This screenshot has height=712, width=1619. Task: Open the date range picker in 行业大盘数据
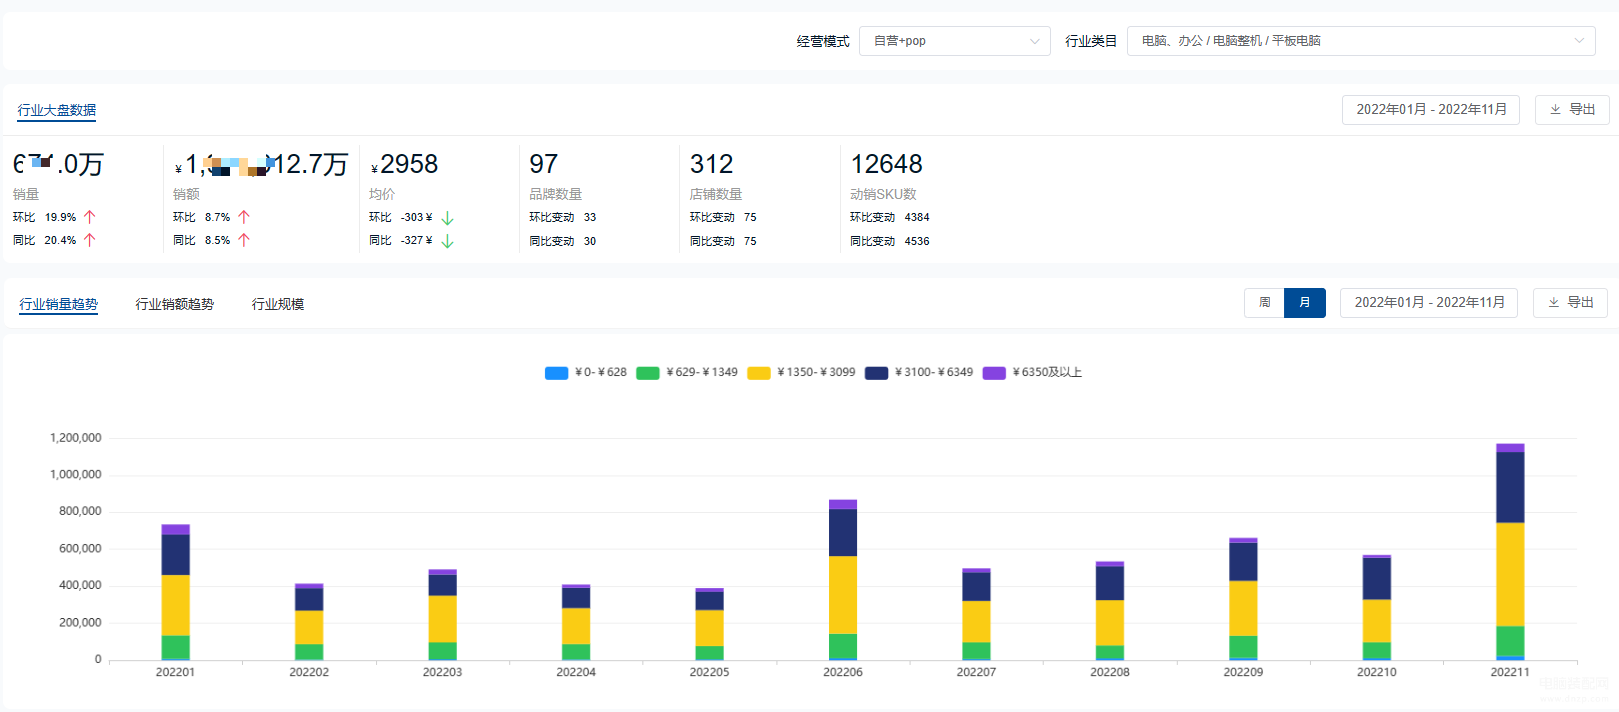(1431, 110)
